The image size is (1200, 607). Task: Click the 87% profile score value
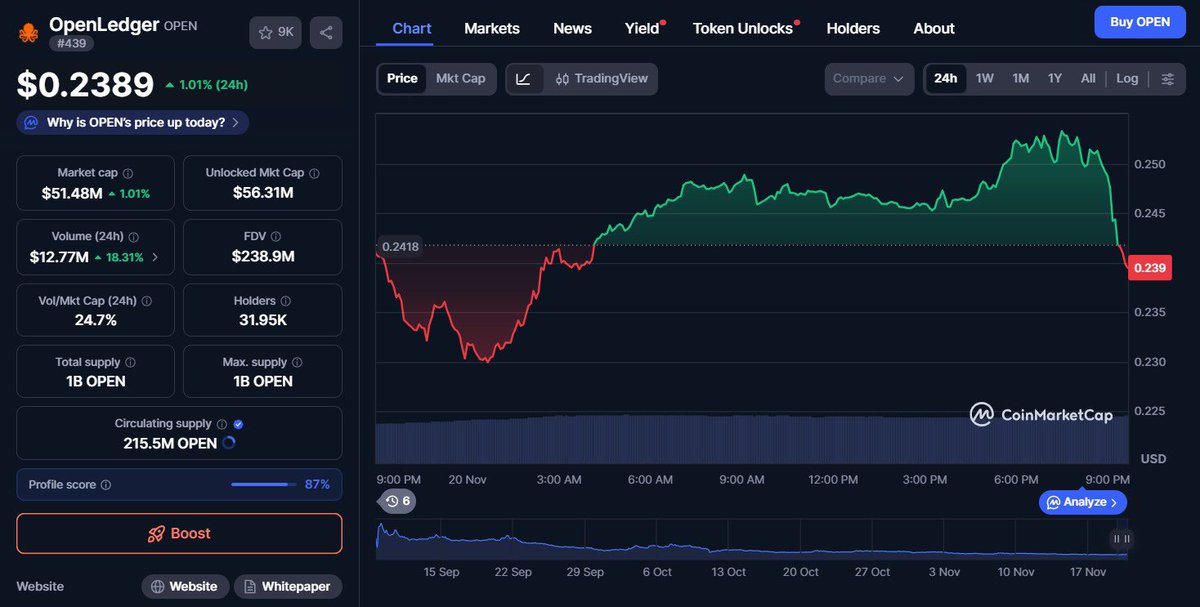(317, 485)
